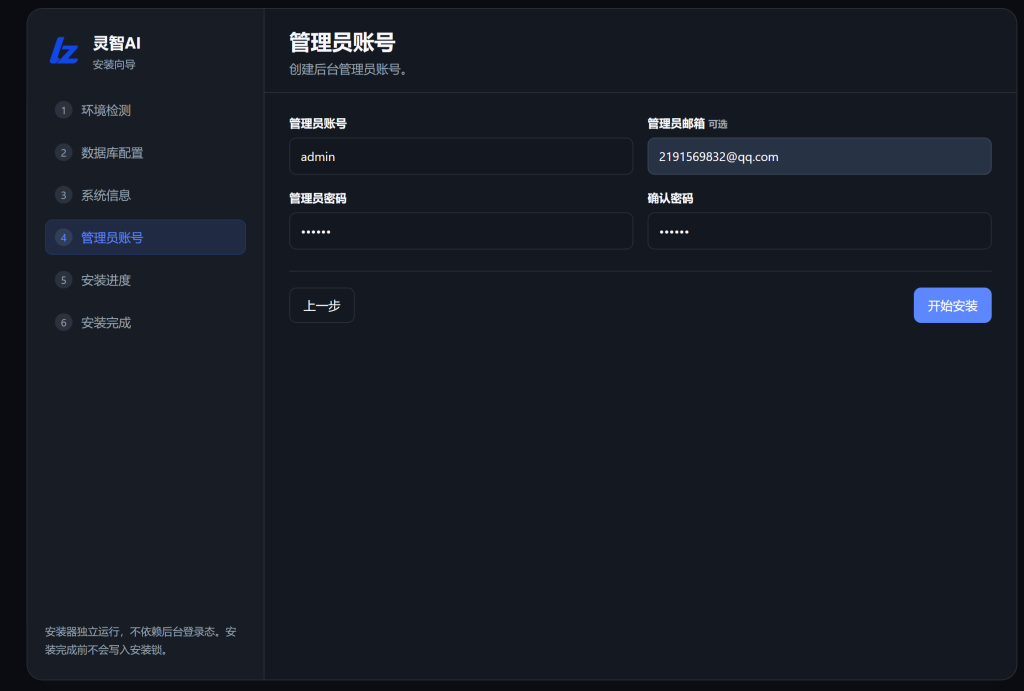Click the 上一步 button
The height and width of the screenshot is (691, 1024).
pos(322,305)
